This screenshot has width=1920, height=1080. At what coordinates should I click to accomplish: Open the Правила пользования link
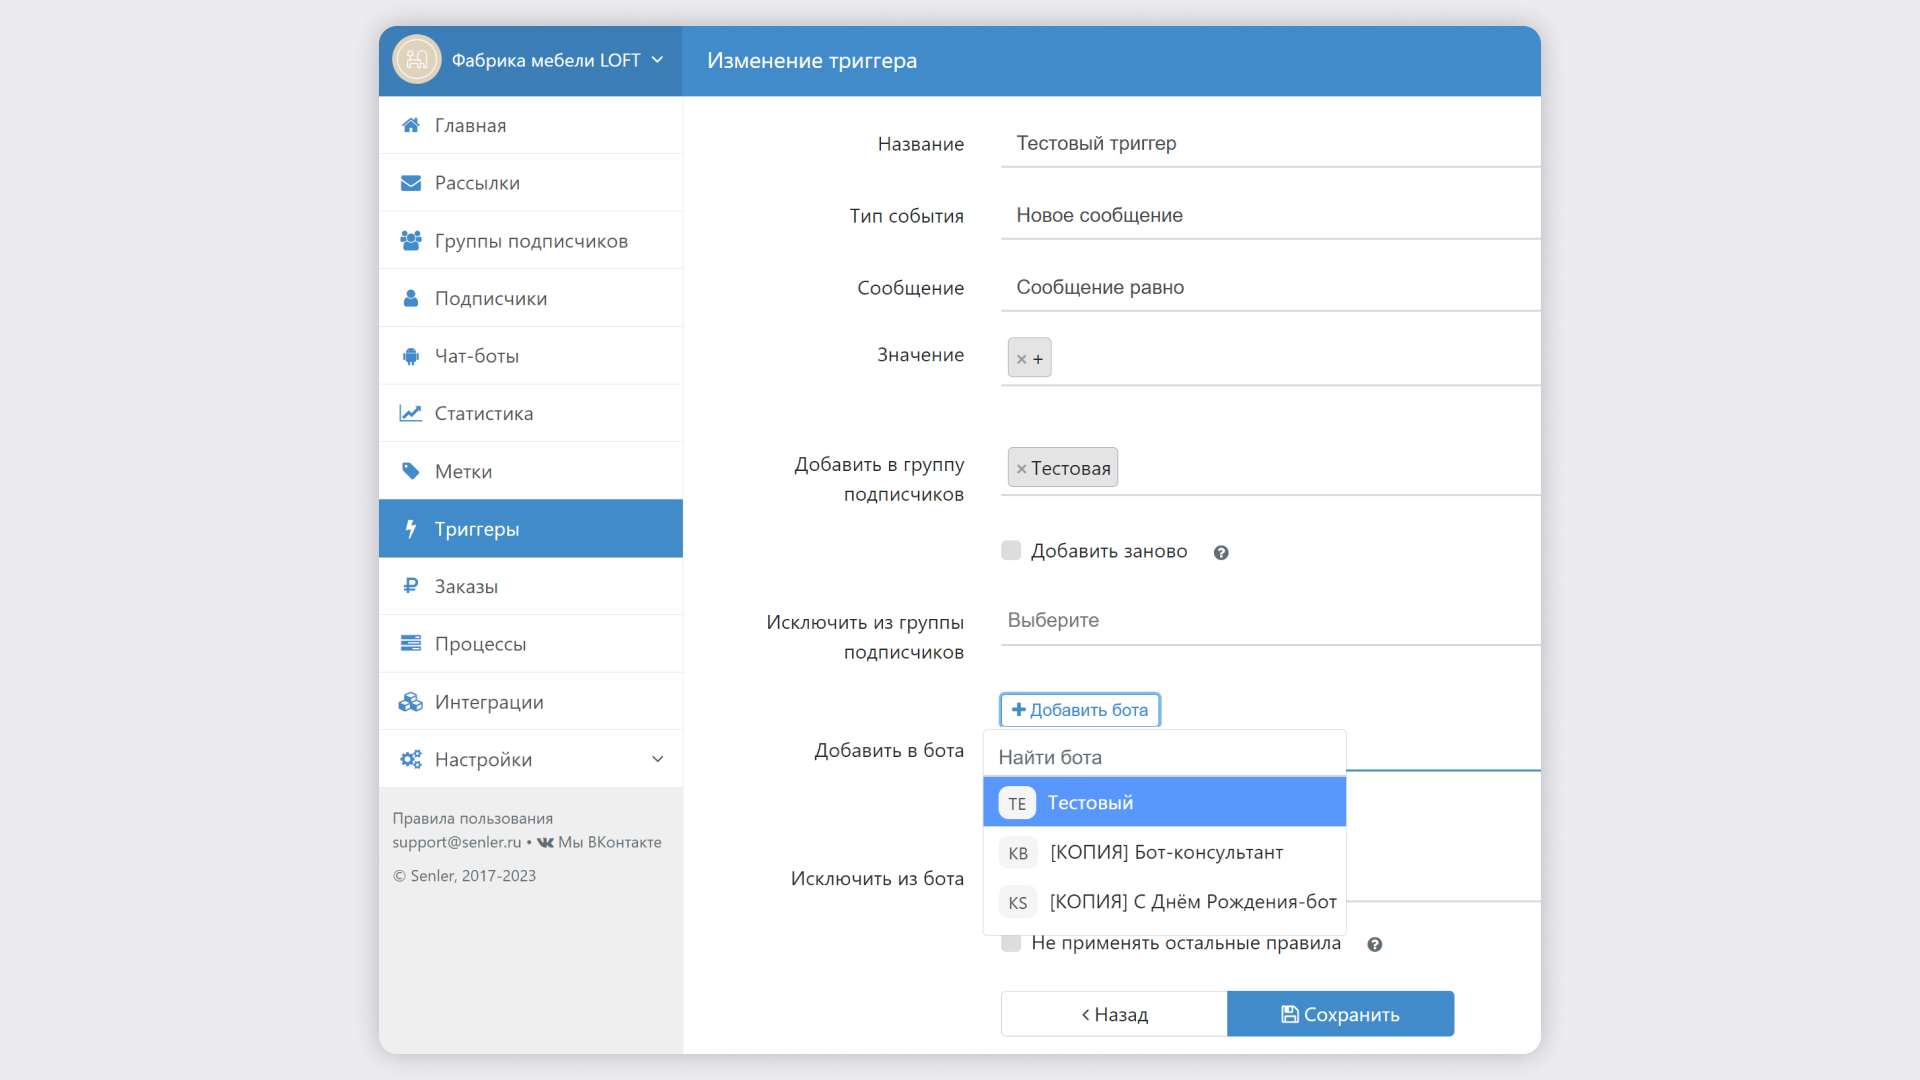click(x=473, y=818)
